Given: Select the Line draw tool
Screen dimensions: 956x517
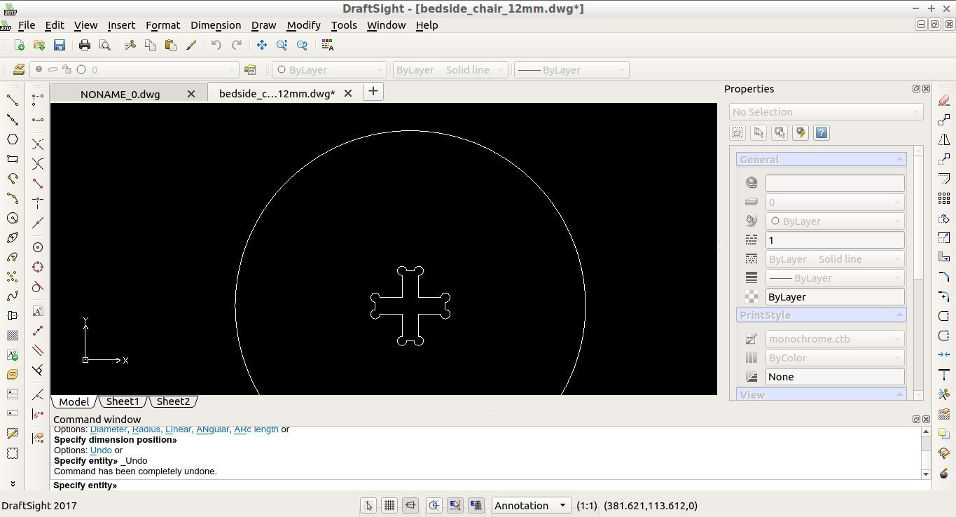Looking at the screenshot, I should [12, 99].
